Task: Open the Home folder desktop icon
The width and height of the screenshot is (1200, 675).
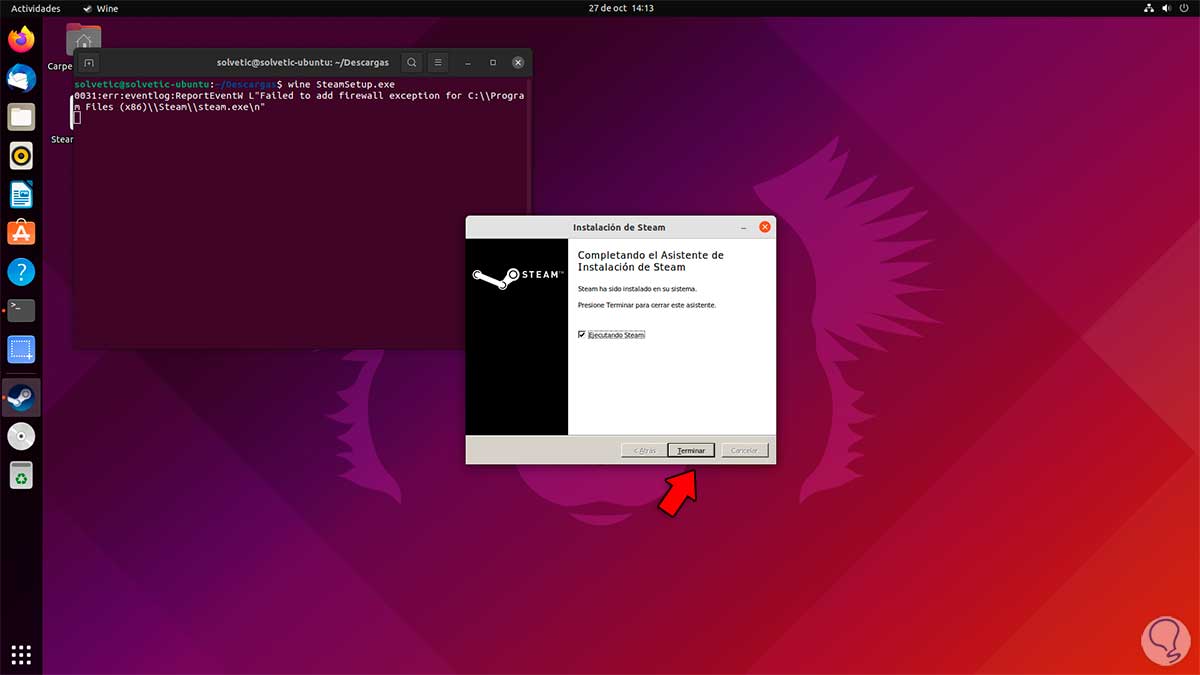Action: [x=83, y=40]
